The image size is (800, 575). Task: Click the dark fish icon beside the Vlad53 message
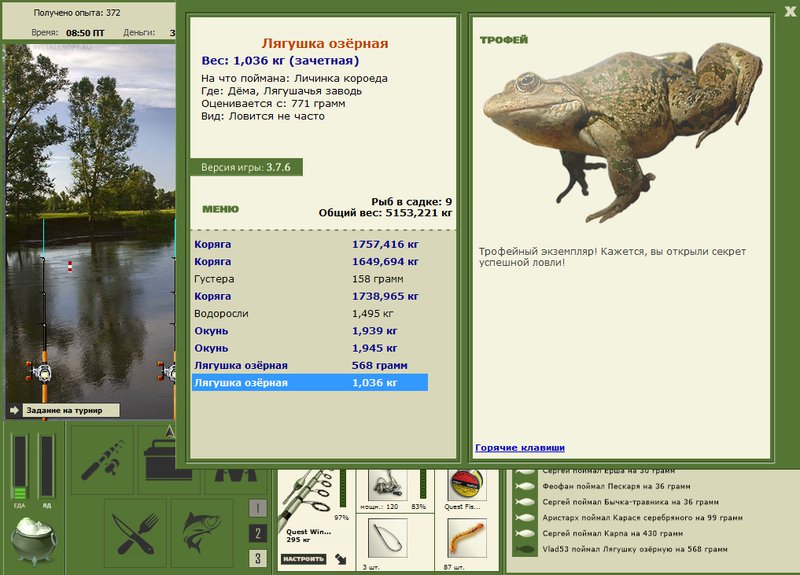524,549
